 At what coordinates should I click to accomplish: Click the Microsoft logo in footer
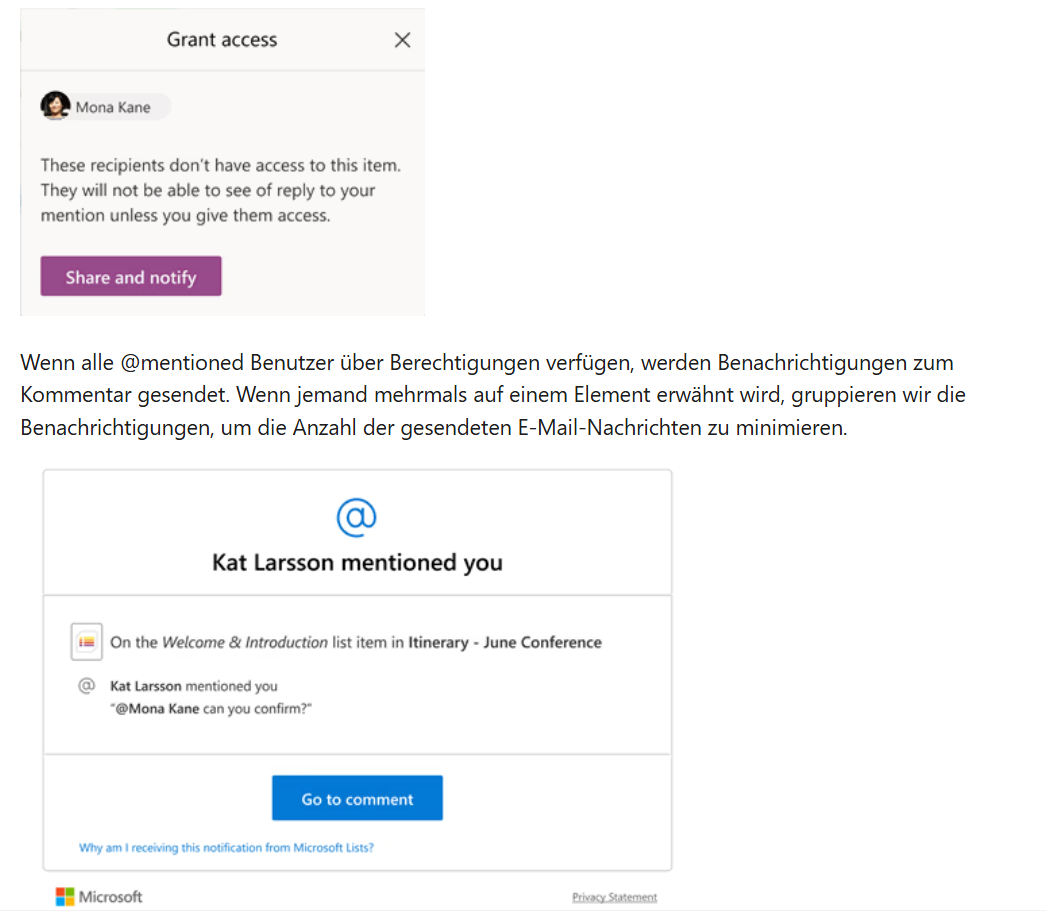click(99, 896)
